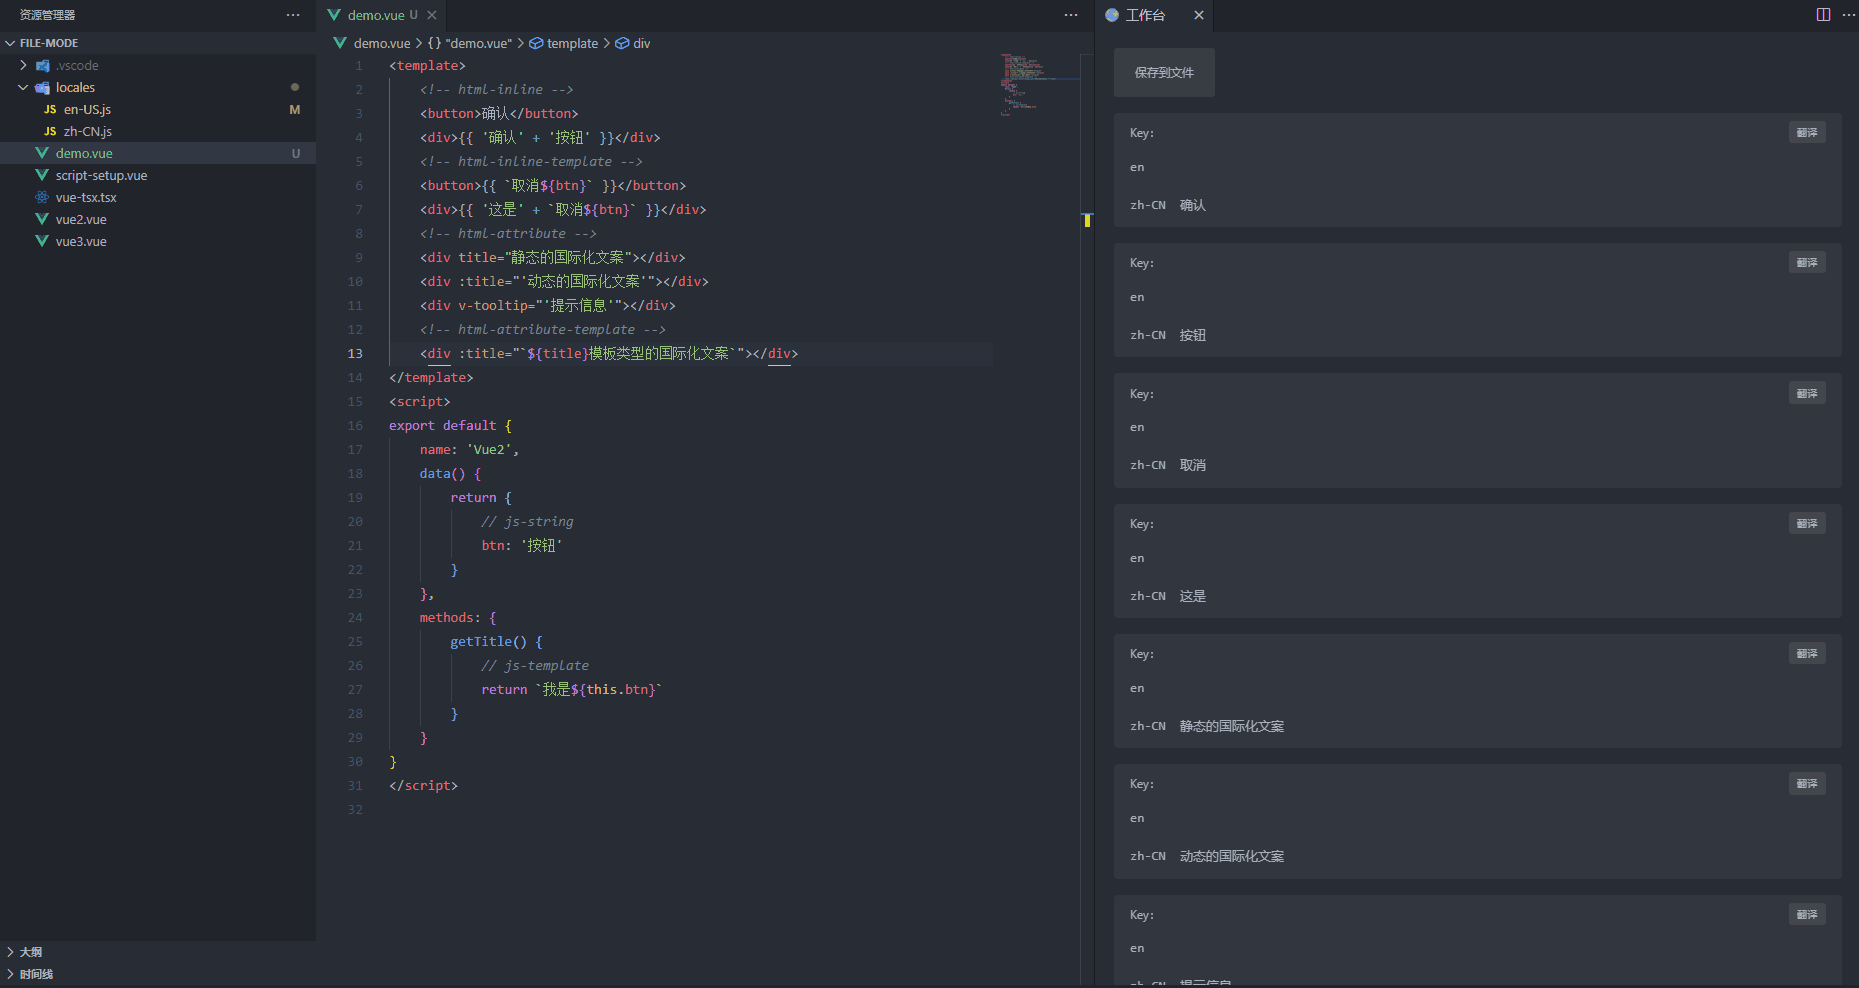The width and height of the screenshot is (1859, 988).
Task: Click line number 13 in the gutter
Action: pos(355,353)
